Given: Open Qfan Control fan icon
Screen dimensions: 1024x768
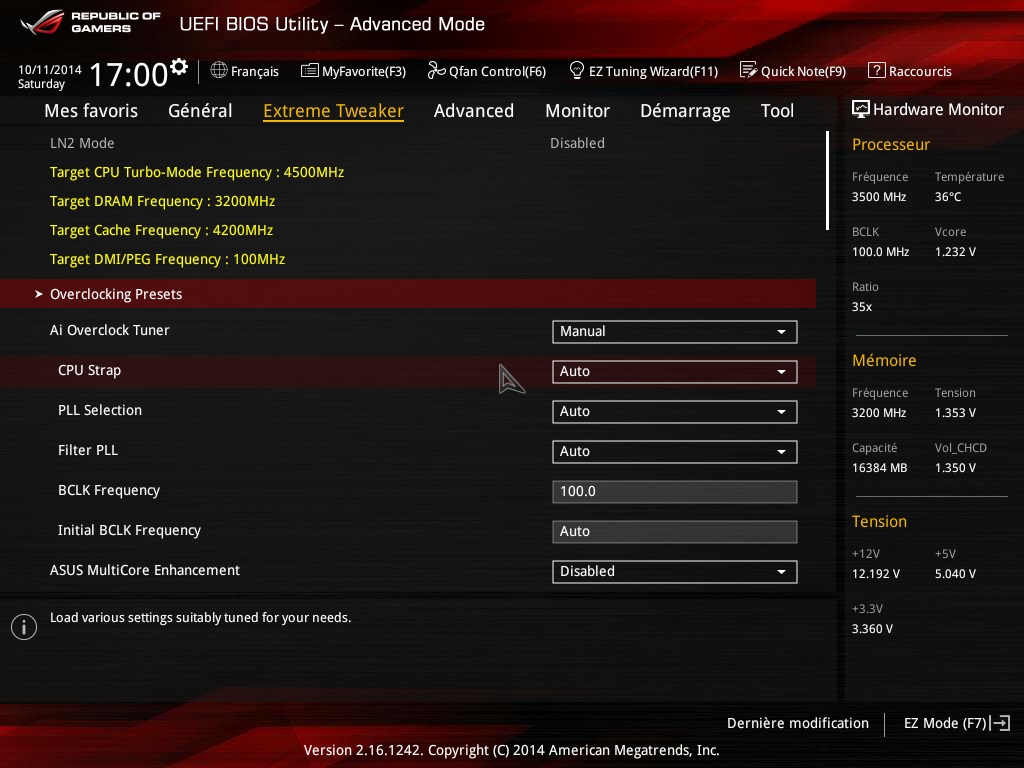Looking at the screenshot, I should pyautogui.click(x=436, y=71).
